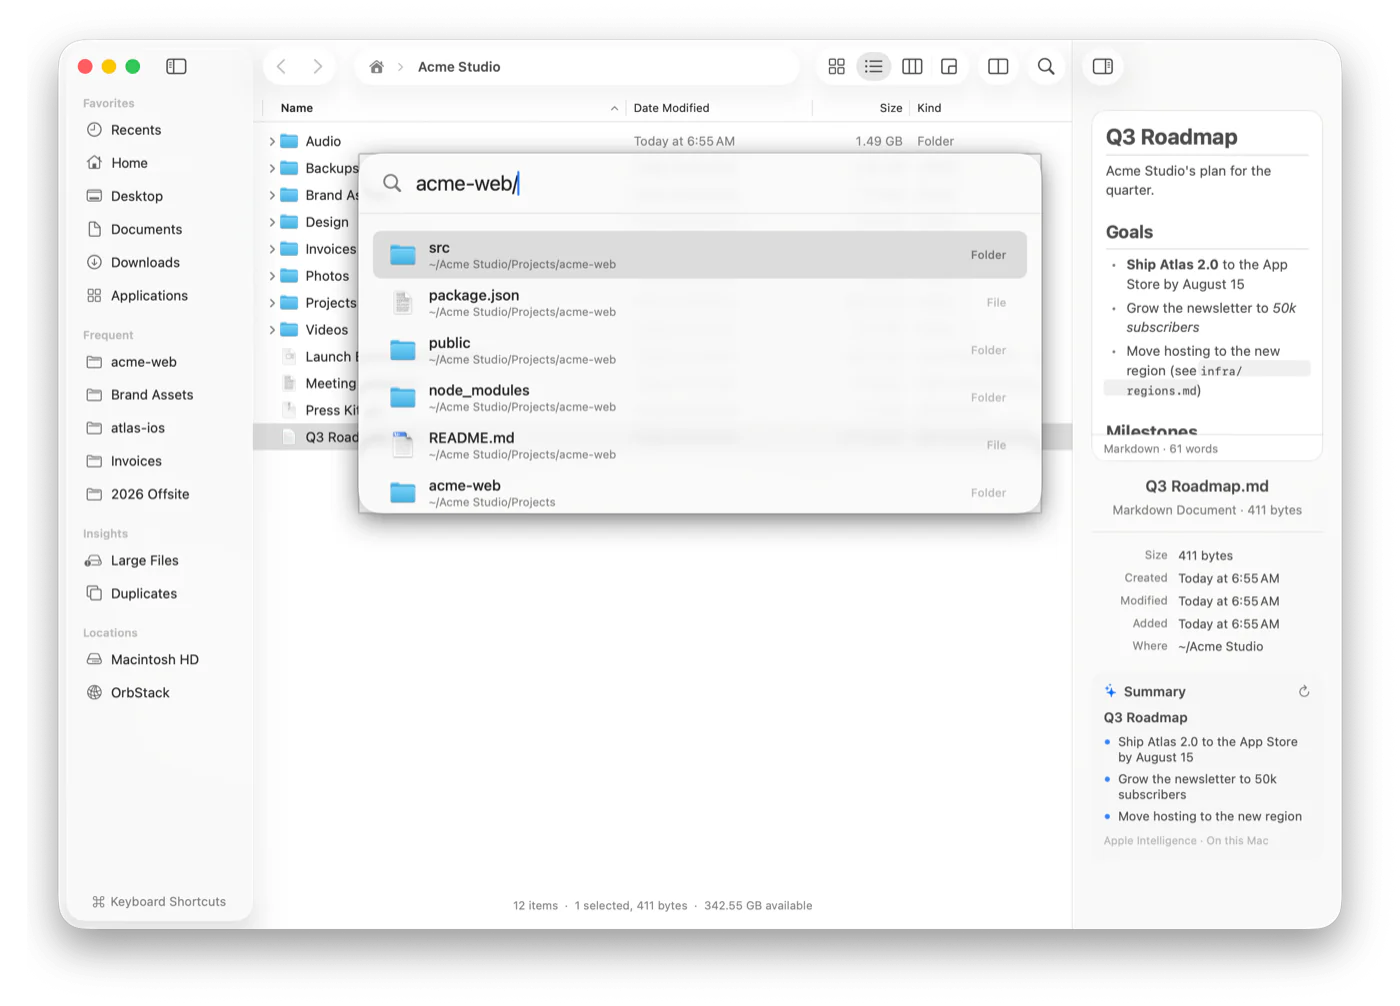
Task: Select the package.json result
Action: pos(700,302)
